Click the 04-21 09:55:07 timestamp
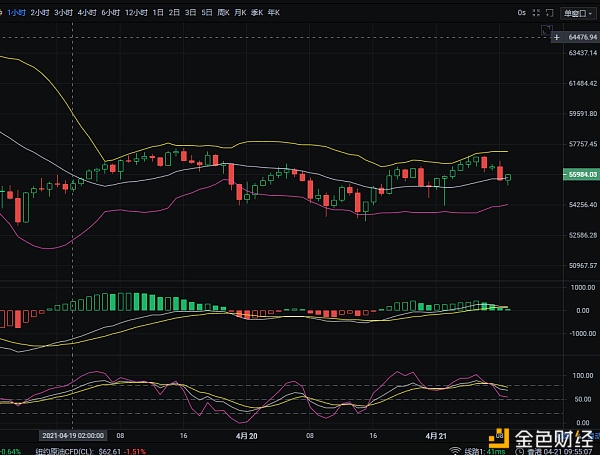This screenshot has height=455, width=600. 567,452
